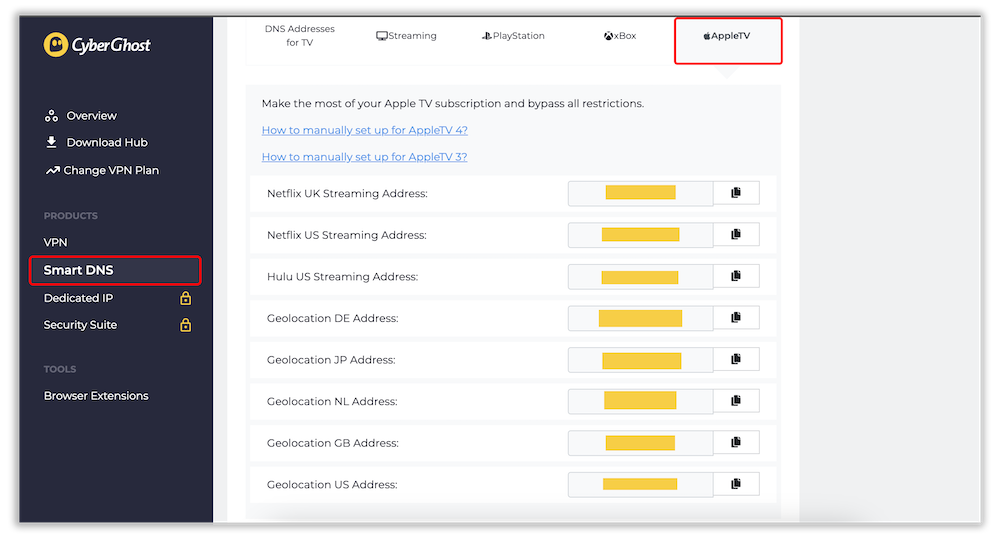Select the AppleTV tab

click(x=728, y=40)
